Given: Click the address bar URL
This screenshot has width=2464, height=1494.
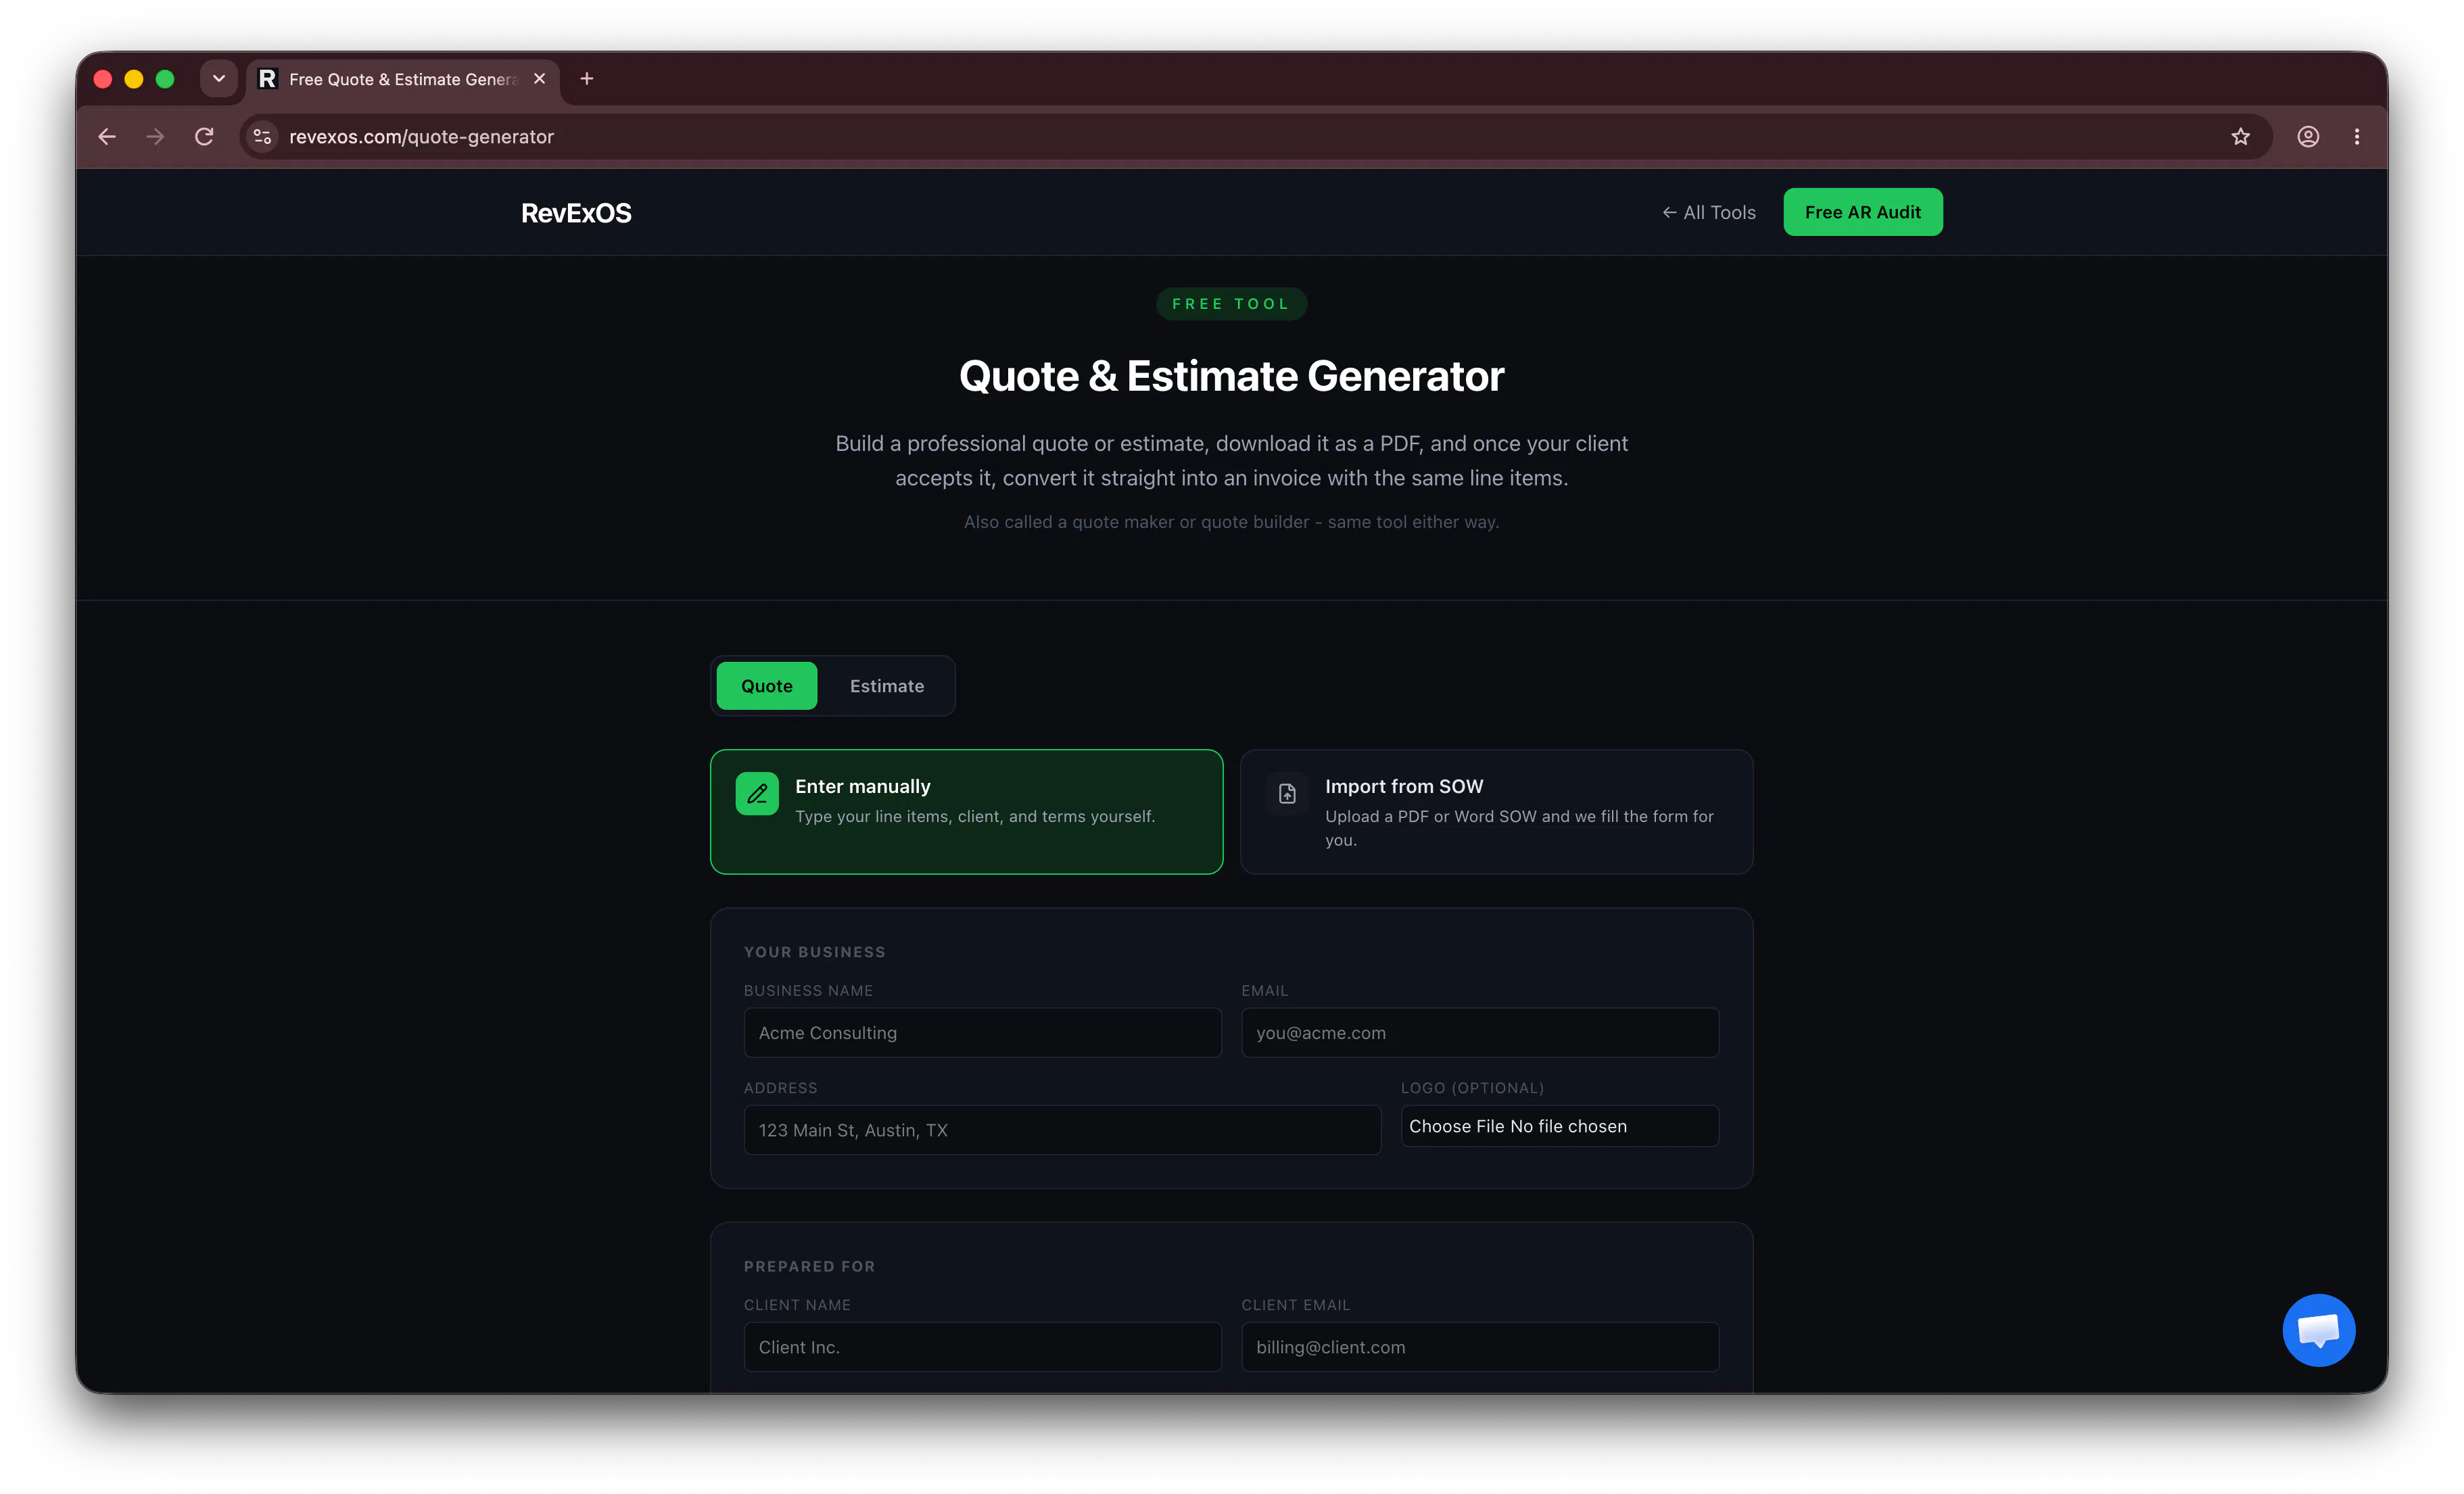Looking at the screenshot, I should 421,137.
